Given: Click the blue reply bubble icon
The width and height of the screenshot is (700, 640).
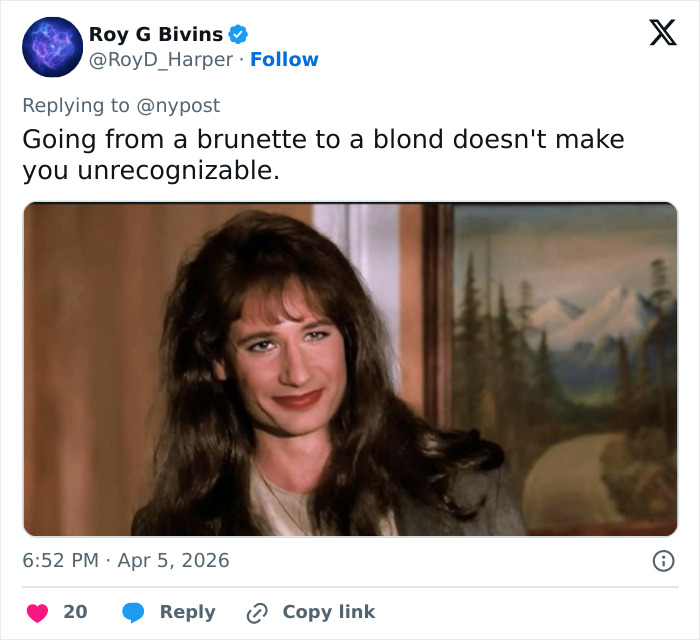Looking at the screenshot, I should point(135,612).
